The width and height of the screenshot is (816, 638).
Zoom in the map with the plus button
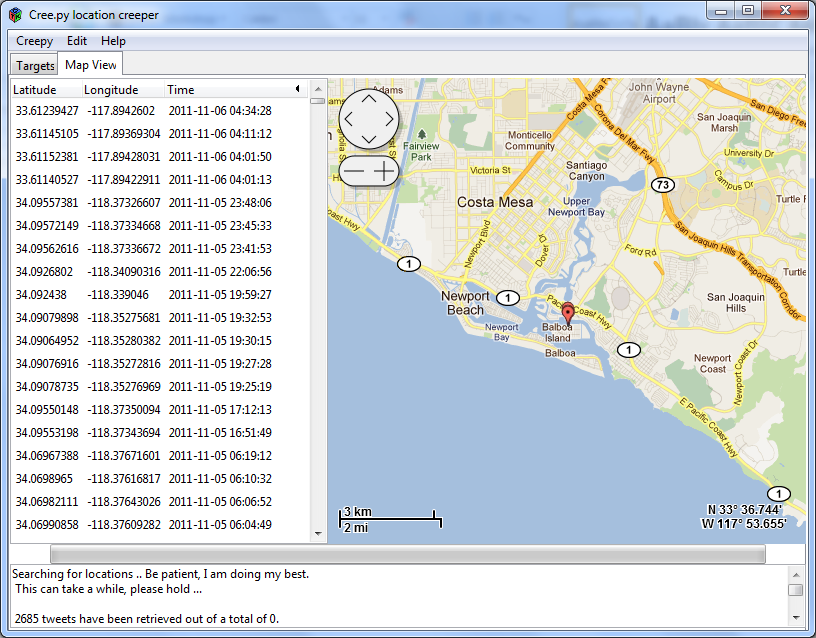384,171
